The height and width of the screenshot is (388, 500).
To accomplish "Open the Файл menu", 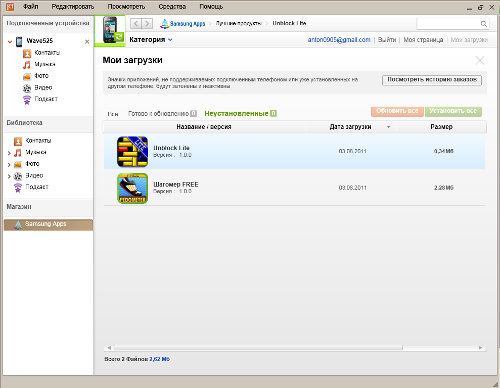I will (x=31, y=7).
